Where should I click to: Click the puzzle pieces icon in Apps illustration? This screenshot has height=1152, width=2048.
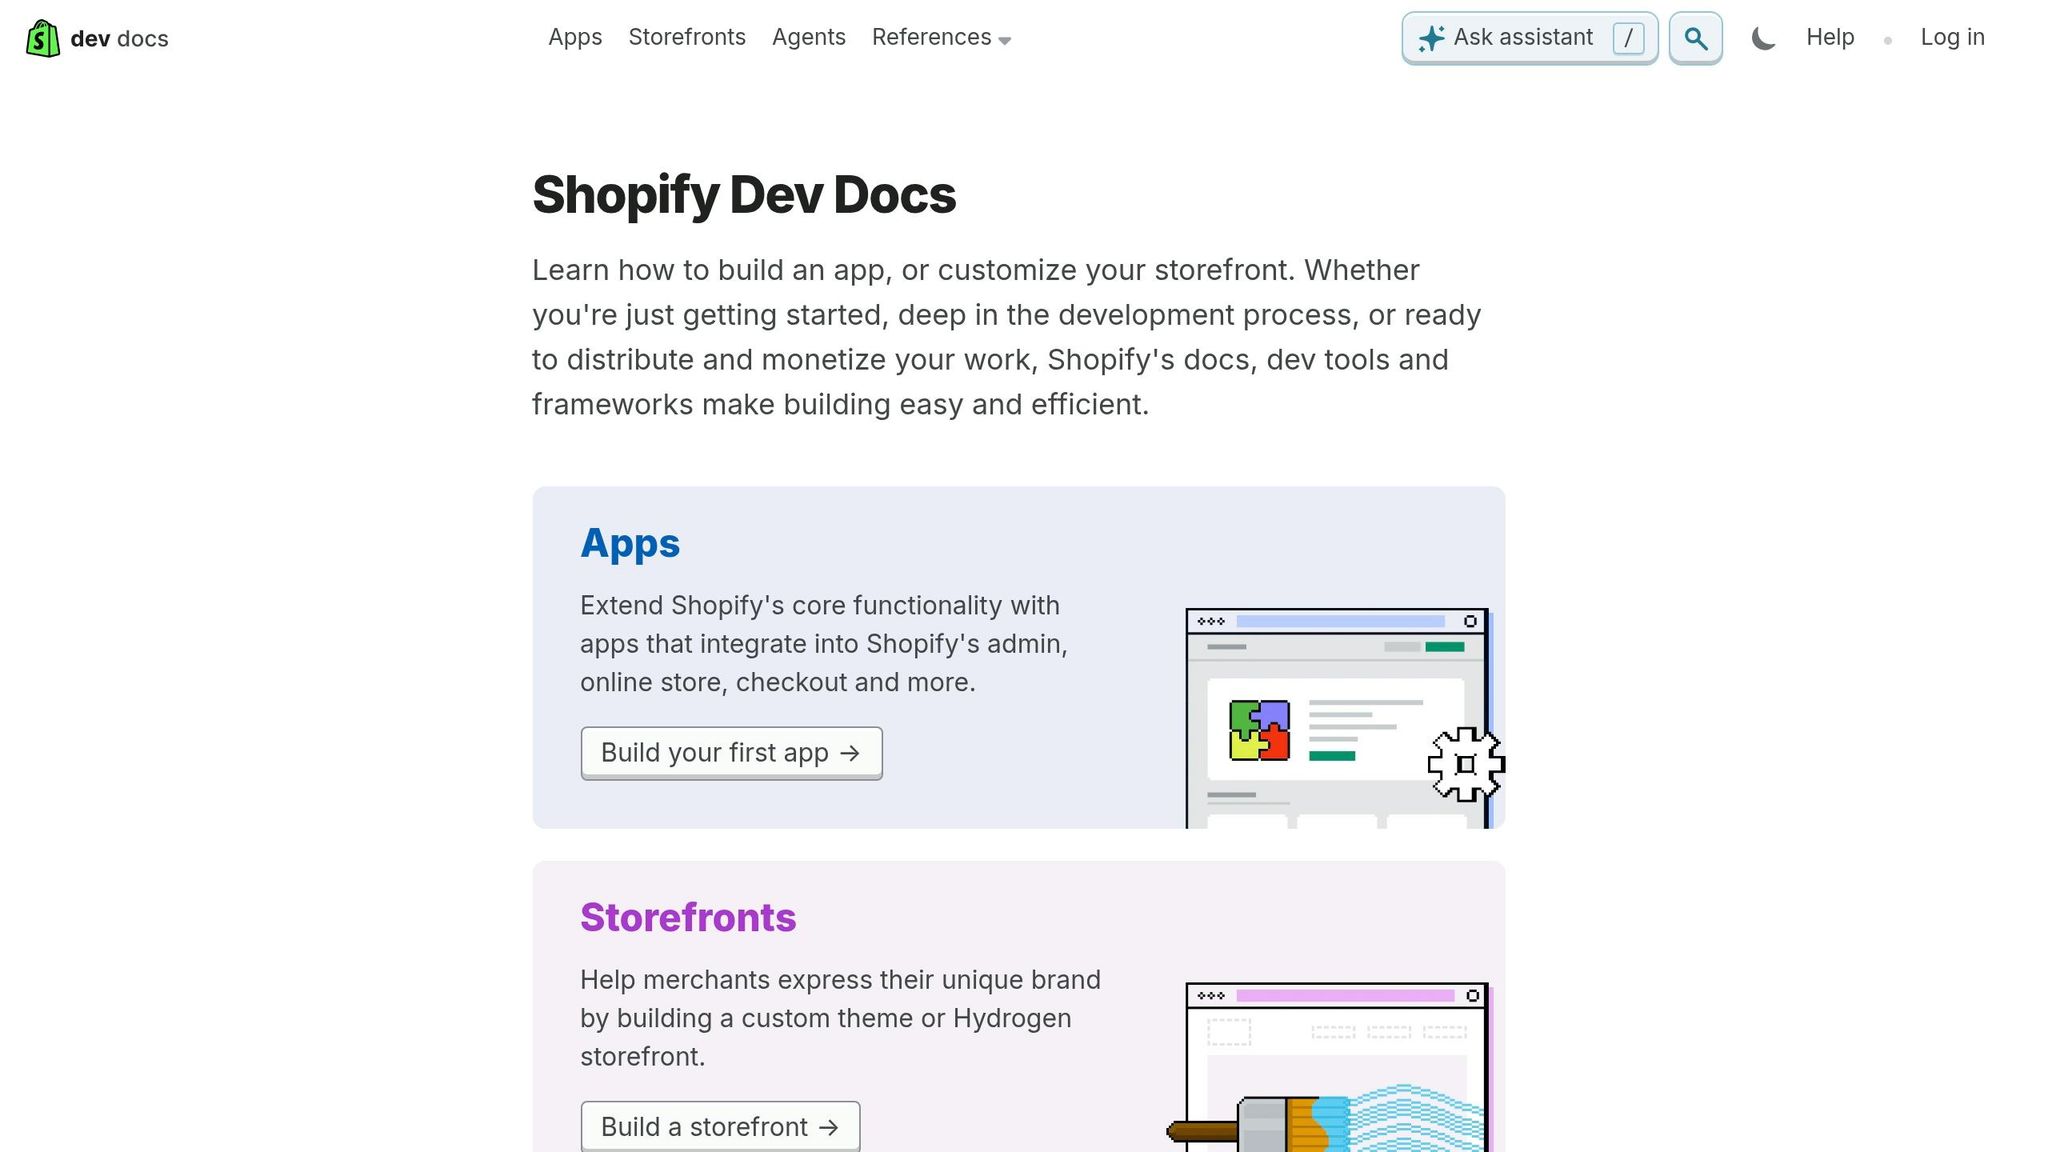pyautogui.click(x=1259, y=731)
